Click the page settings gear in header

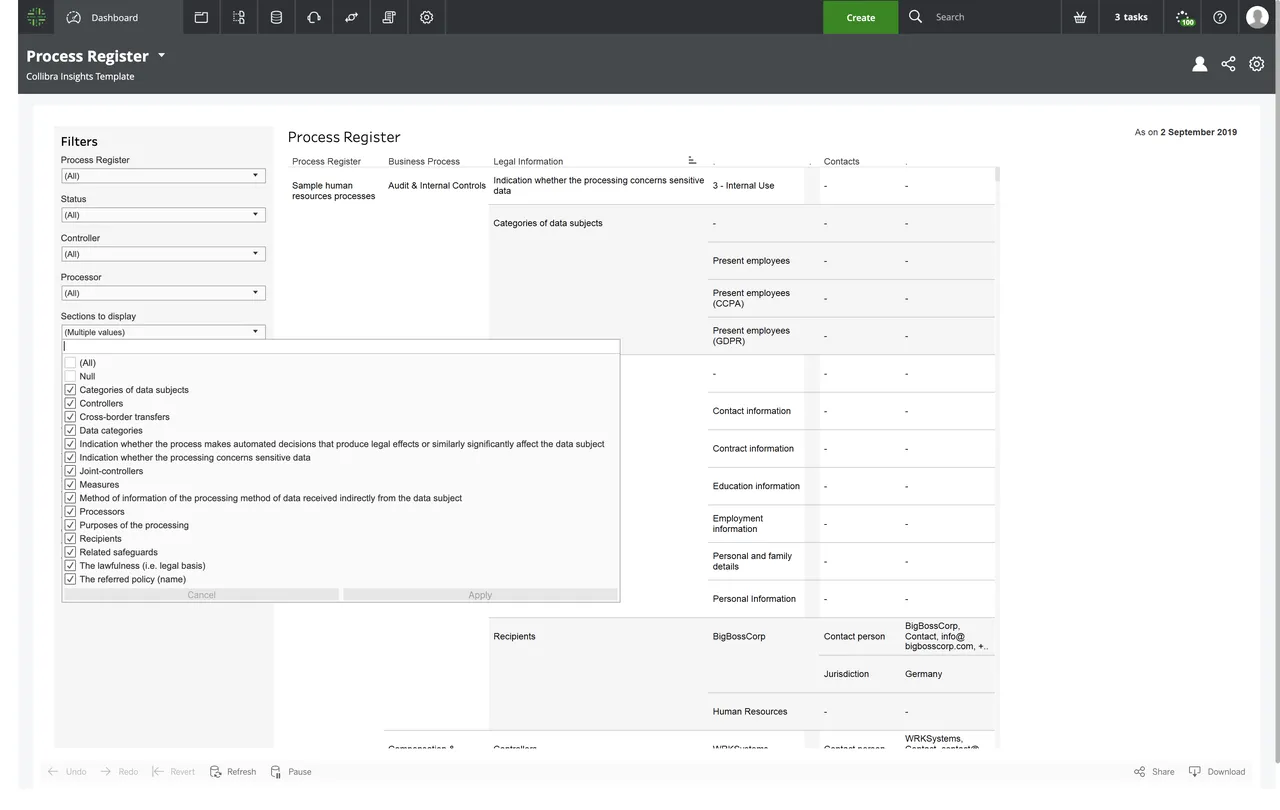pos(1257,64)
